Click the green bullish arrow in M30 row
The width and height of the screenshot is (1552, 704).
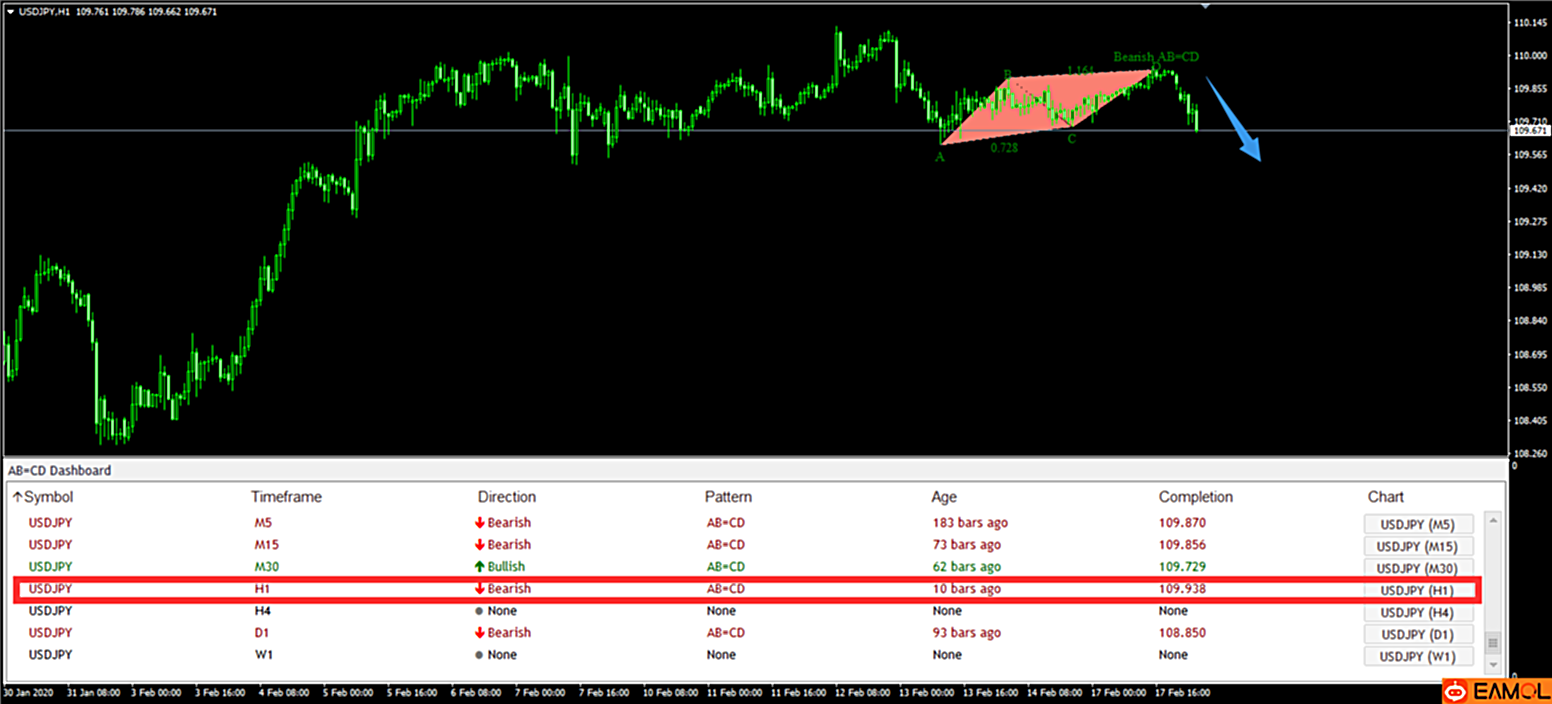pos(480,567)
